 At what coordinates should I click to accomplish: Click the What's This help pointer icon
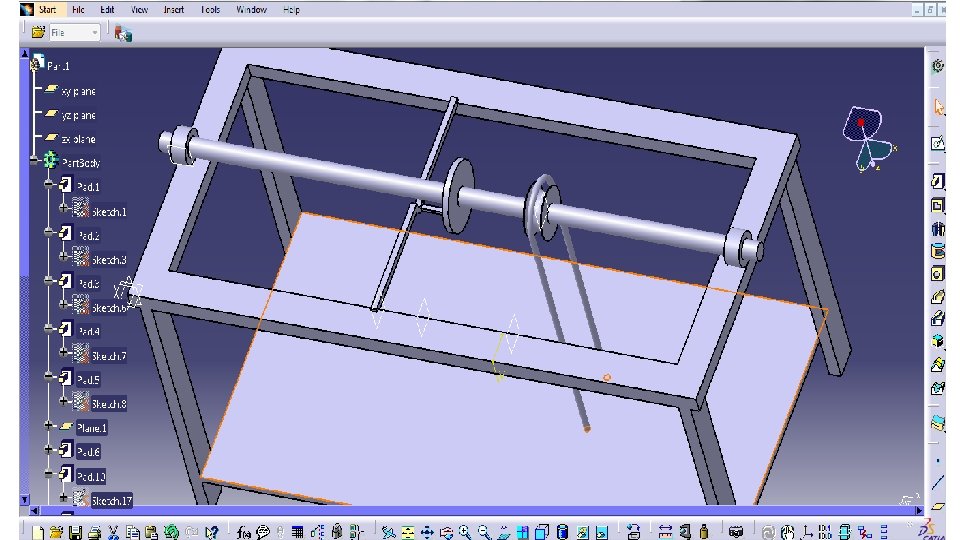coord(211,533)
